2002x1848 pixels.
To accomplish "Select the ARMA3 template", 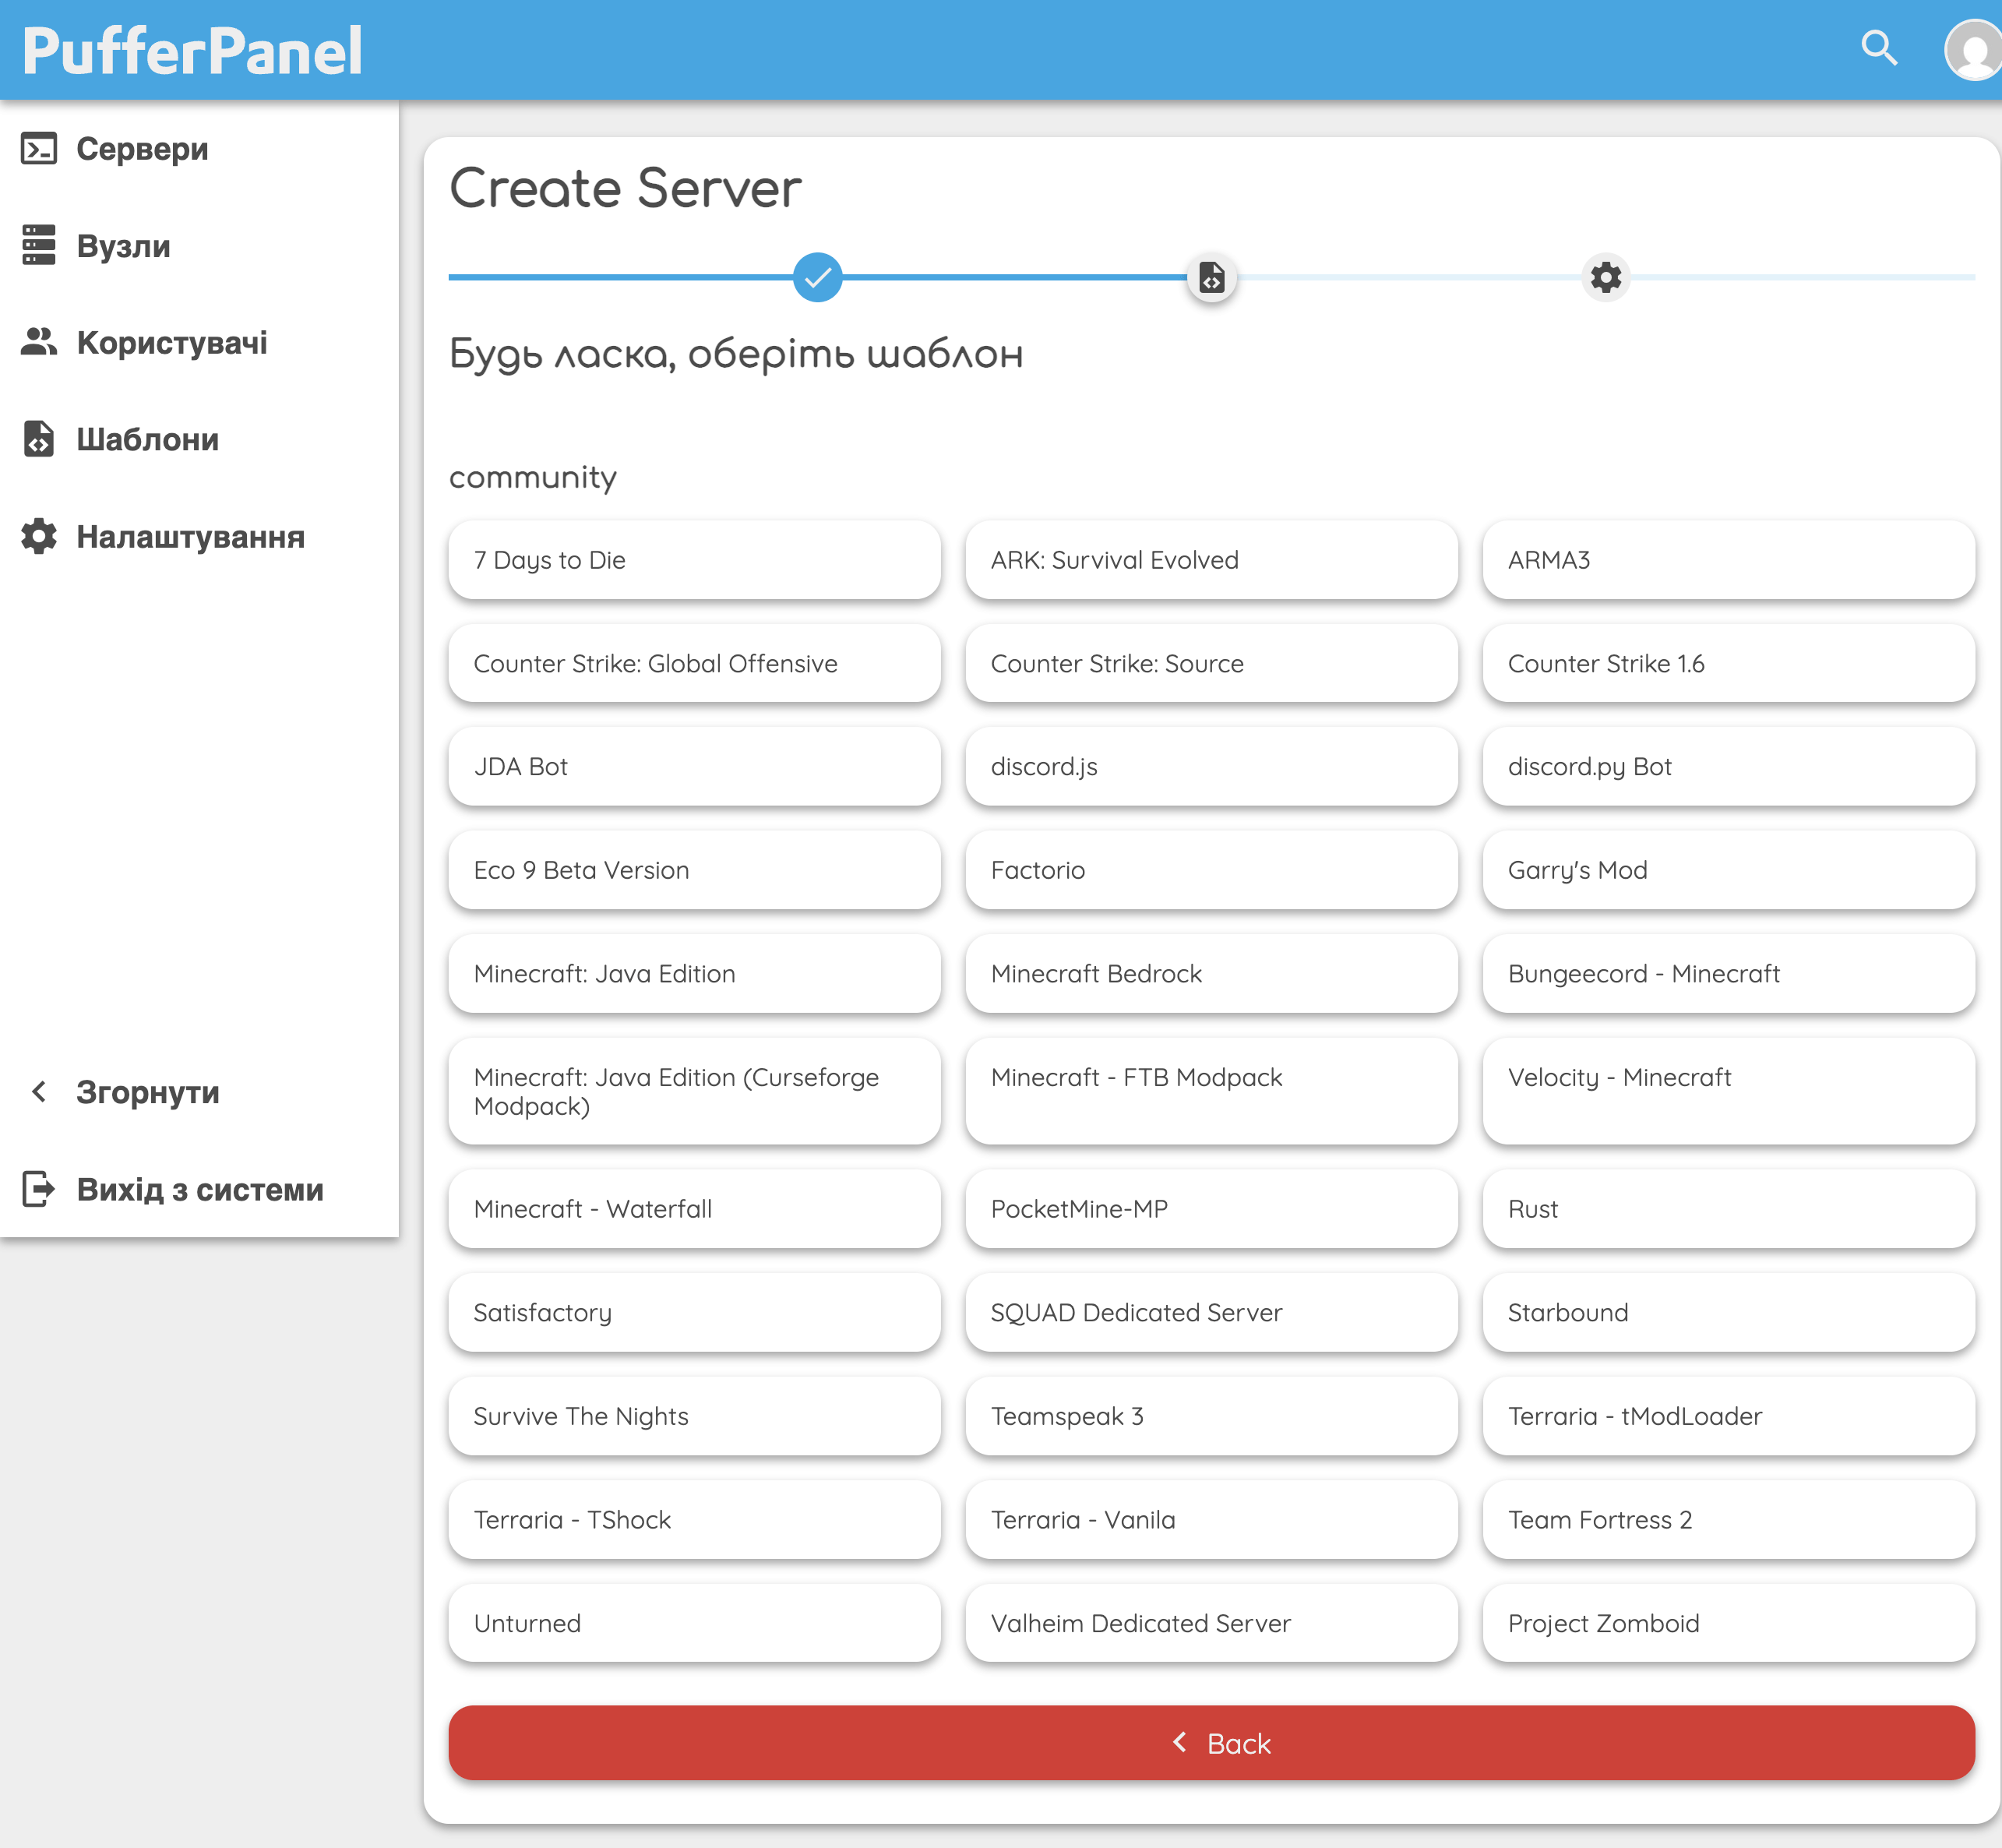I will pos(1728,560).
